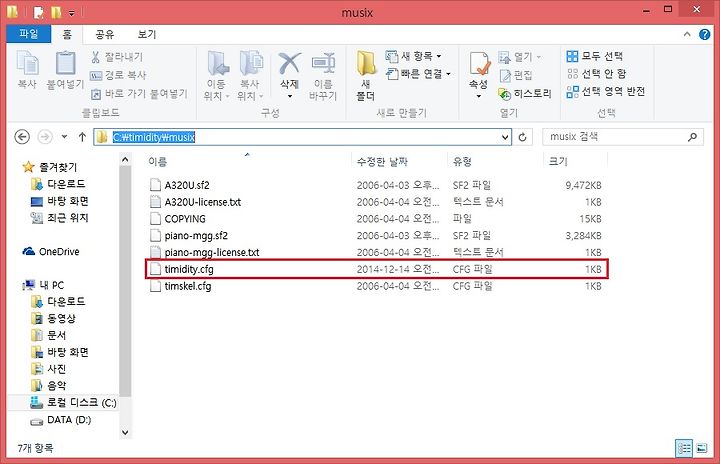The width and height of the screenshot is (720, 464).
Task: Collapse the ribbon with the chevron
Action: click(x=687, y=34)
